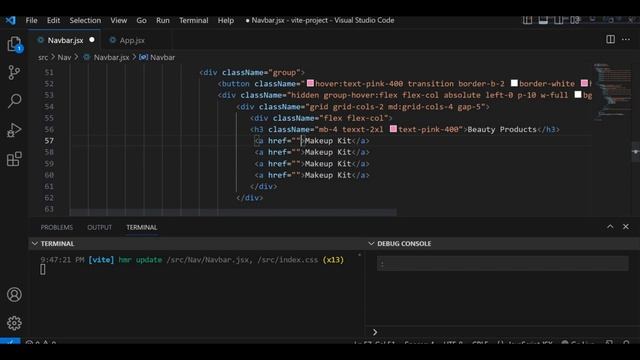The width and height of the screenshot is (640, 360).
Task: Open the Accounts menu icon
Action: [14, 294]
